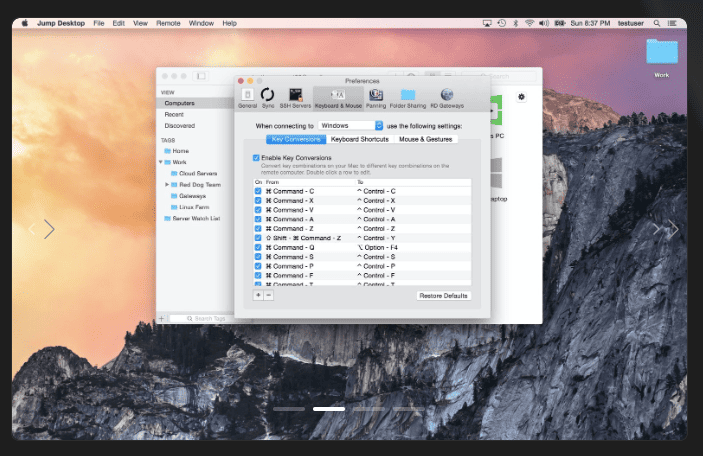Toggle the Command - P conversion checkbox
The width and height of the screenshot is (703, 456).
tap(258, 266)
